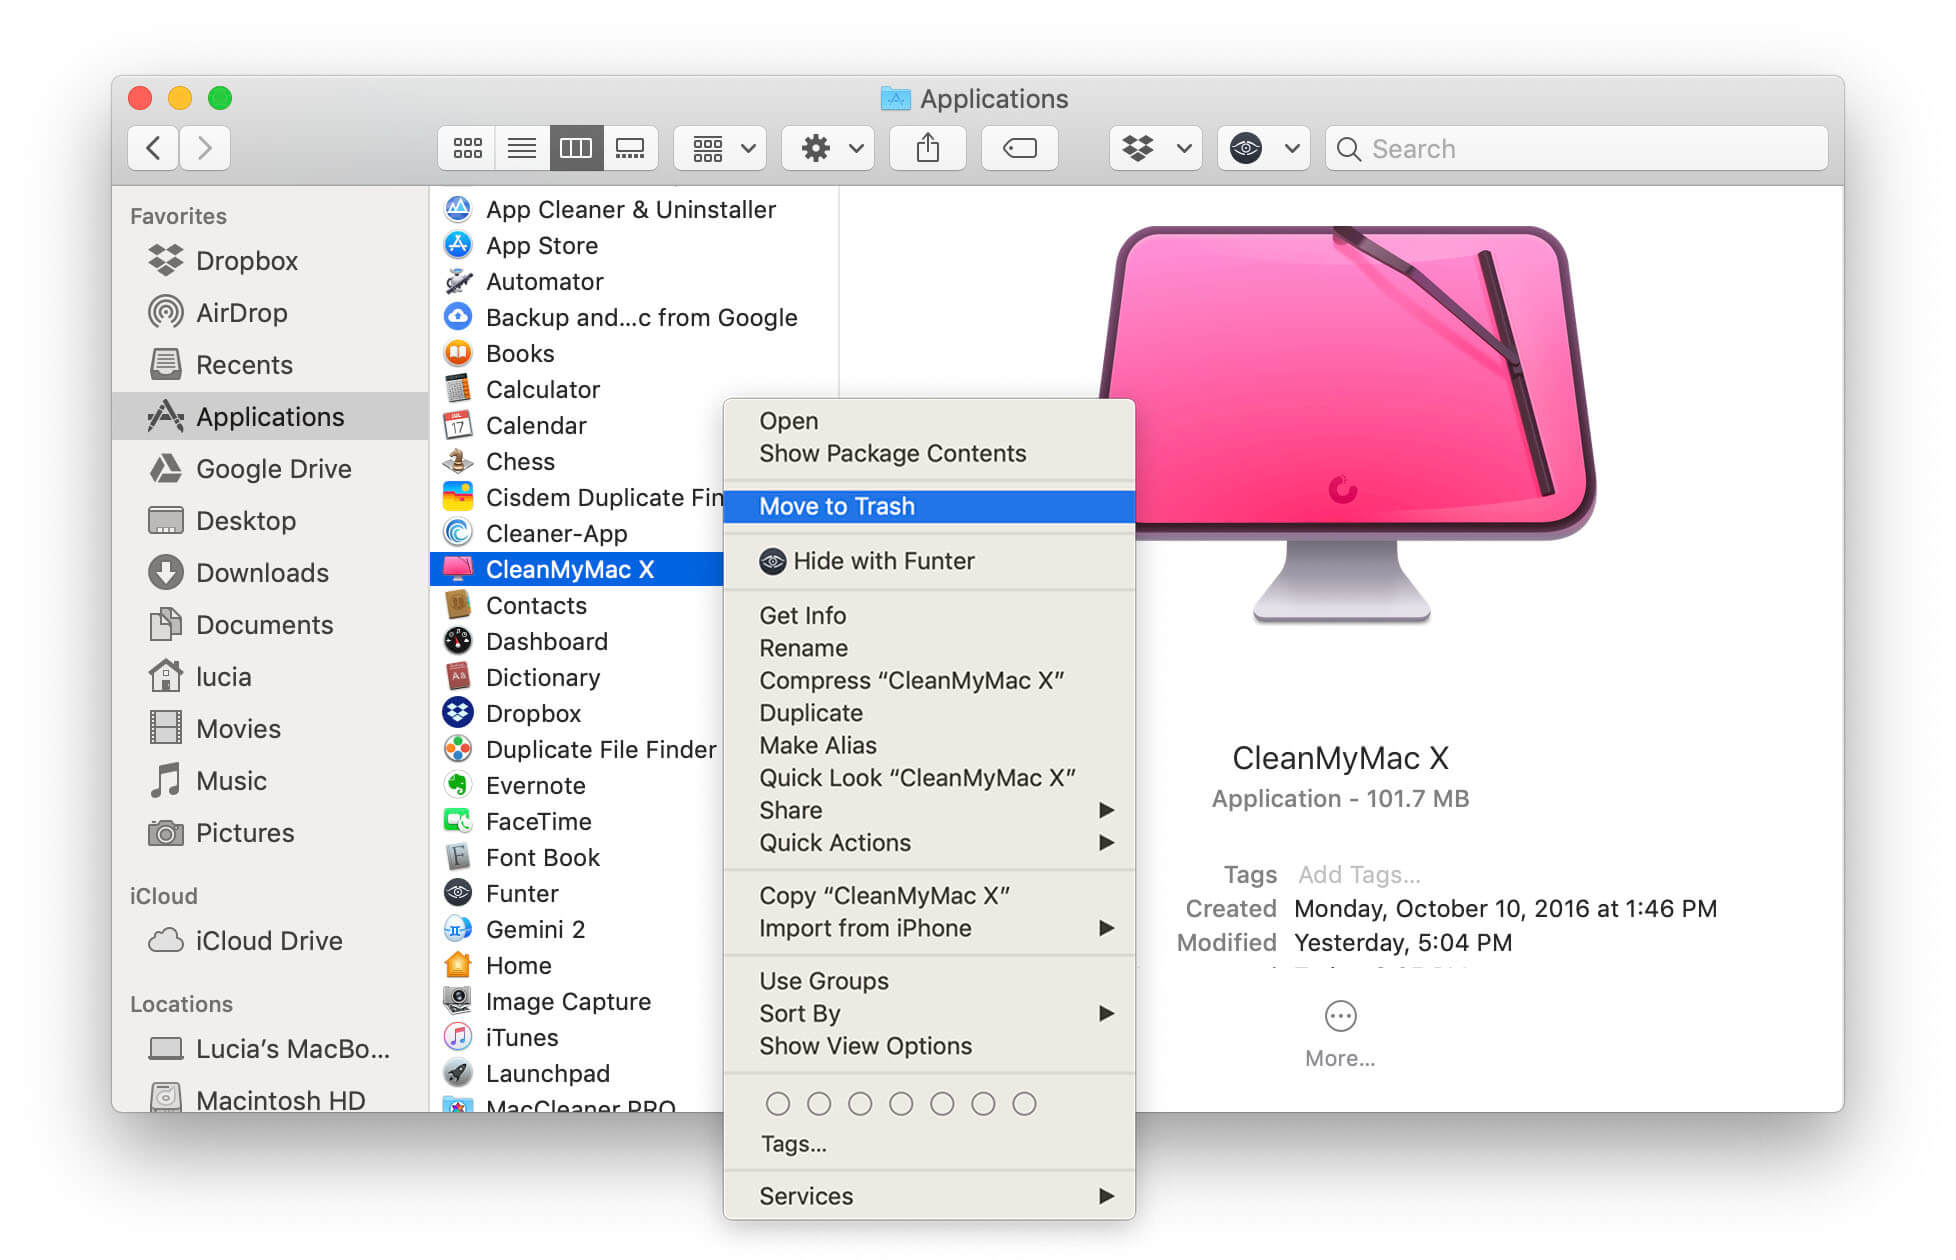The image size is (1956, 1260).
Task: Expand Quick Actions submenu arrow
Action: pyautogui.click(x=1111, y=842)
